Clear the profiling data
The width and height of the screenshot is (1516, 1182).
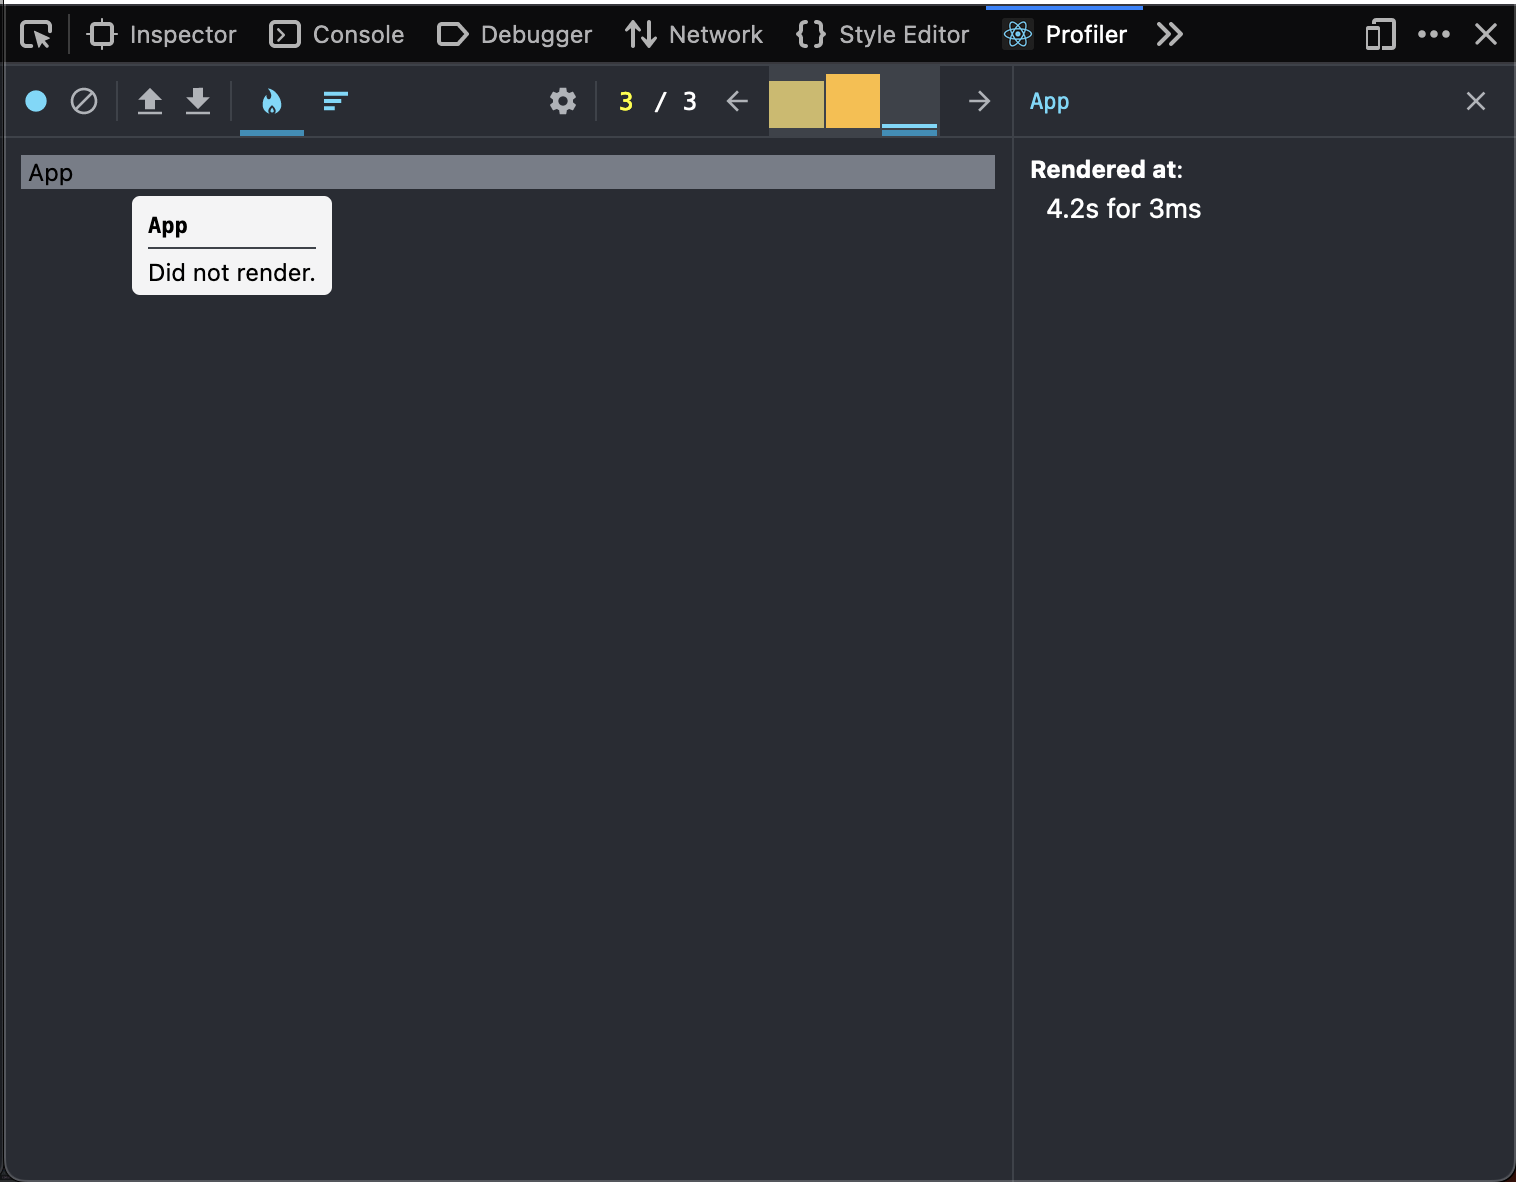[x=84, y=101]
